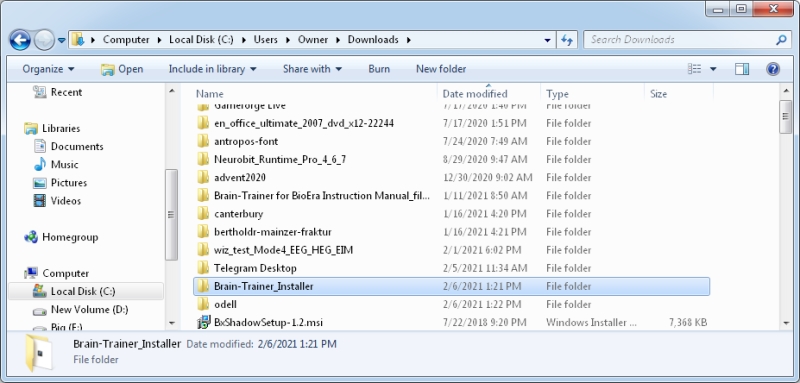Click Downloads in the address breadcrumb

(373, 40)
